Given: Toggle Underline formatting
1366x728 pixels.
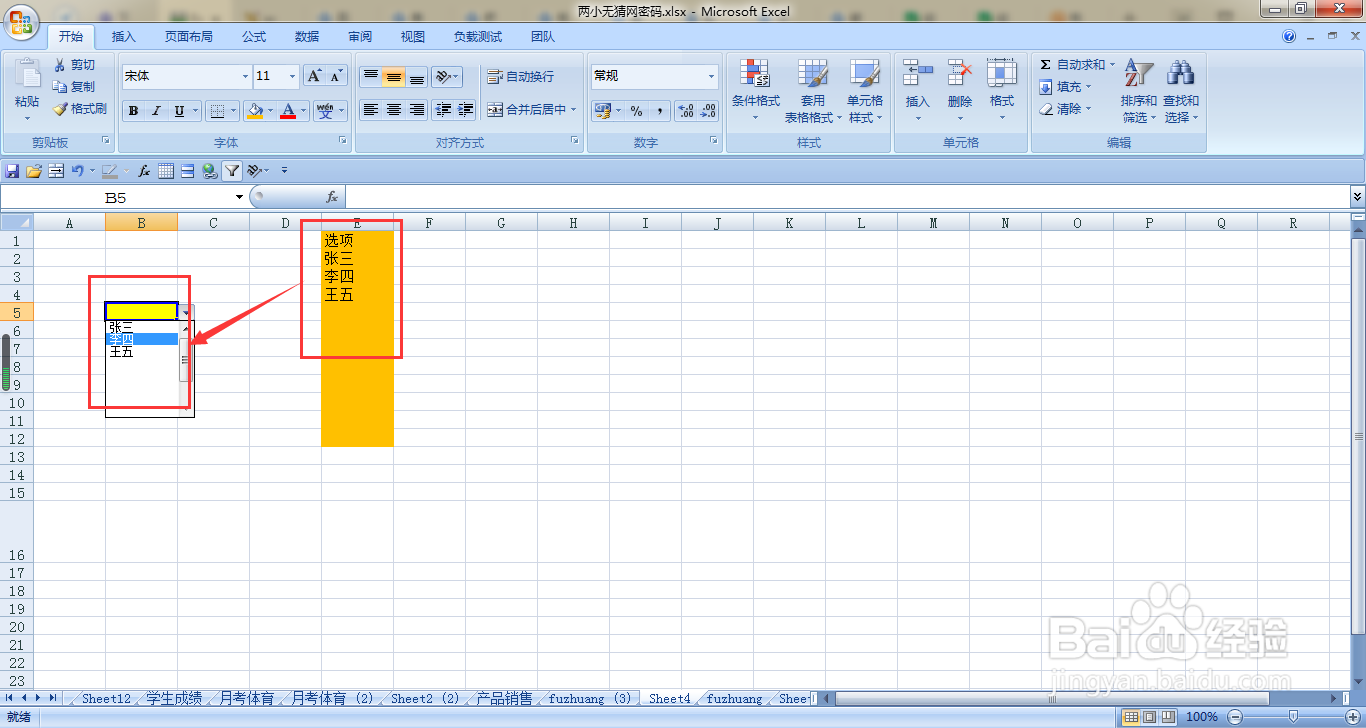Looking at the screenshot, I should click(x=180, y=111).
